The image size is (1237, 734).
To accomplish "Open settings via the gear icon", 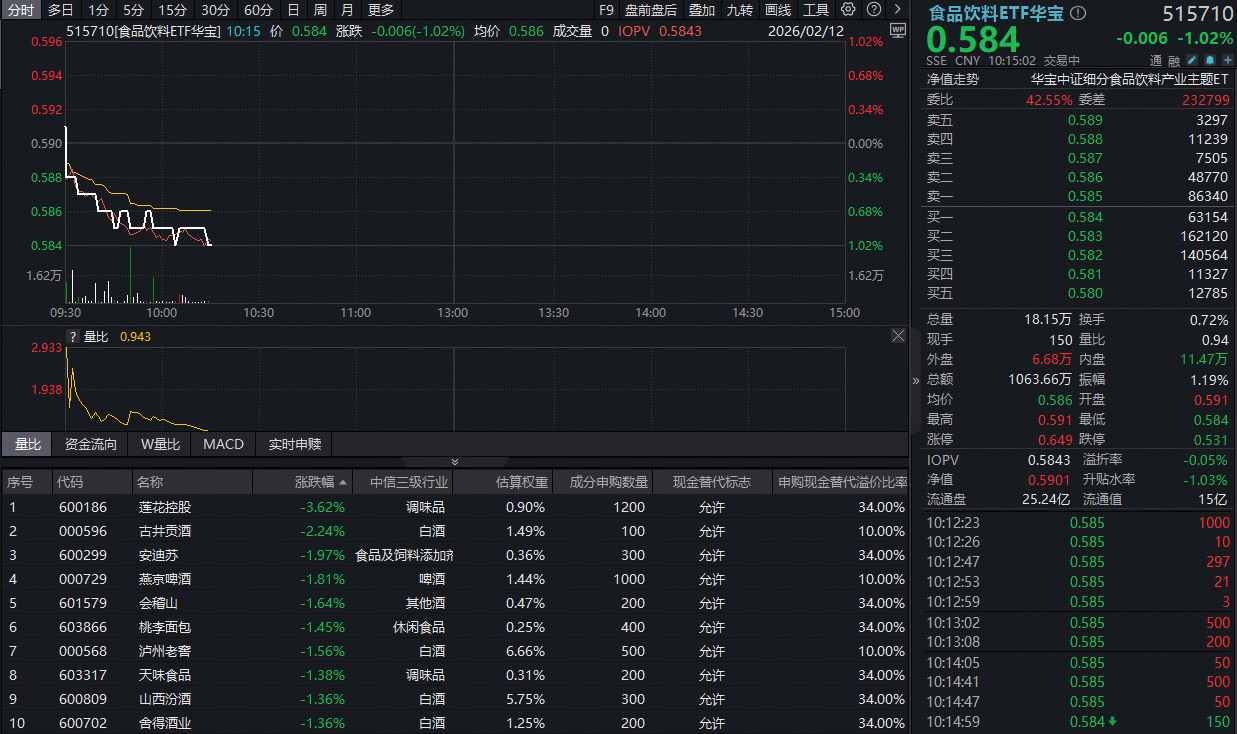I will (847, 9).
